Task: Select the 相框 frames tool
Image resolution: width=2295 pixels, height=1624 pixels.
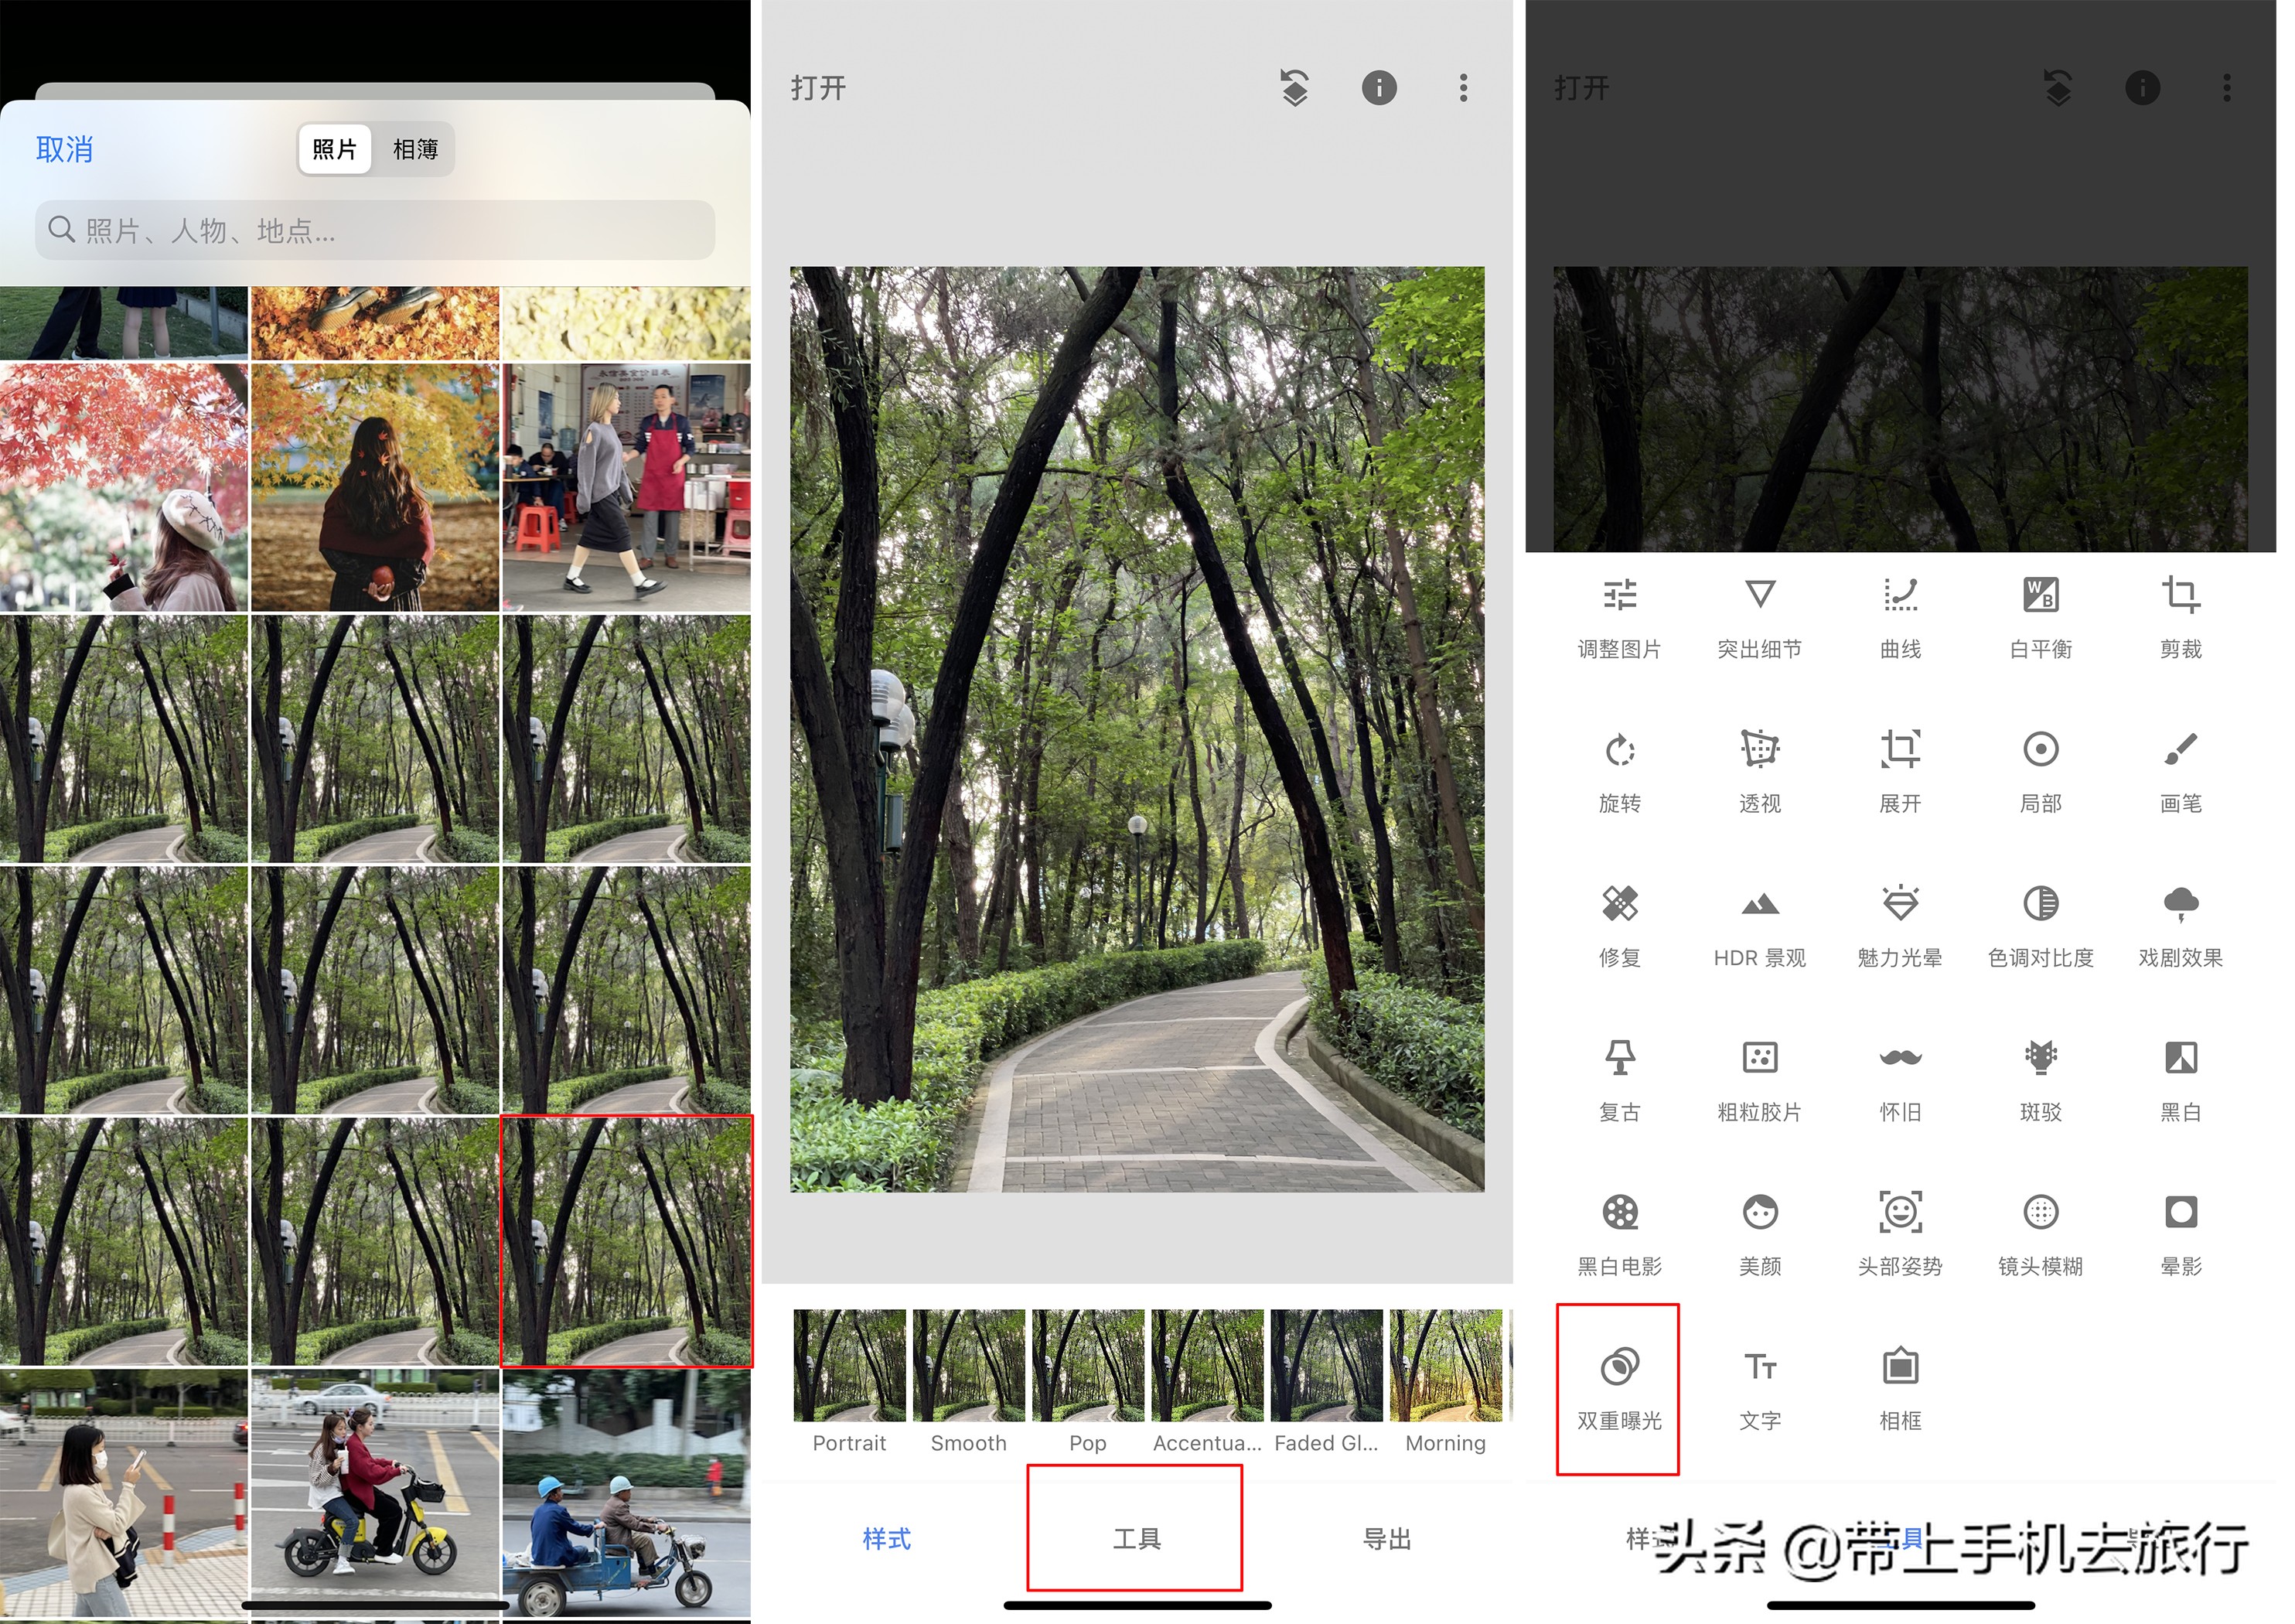Action: tap(1900, 1390)
